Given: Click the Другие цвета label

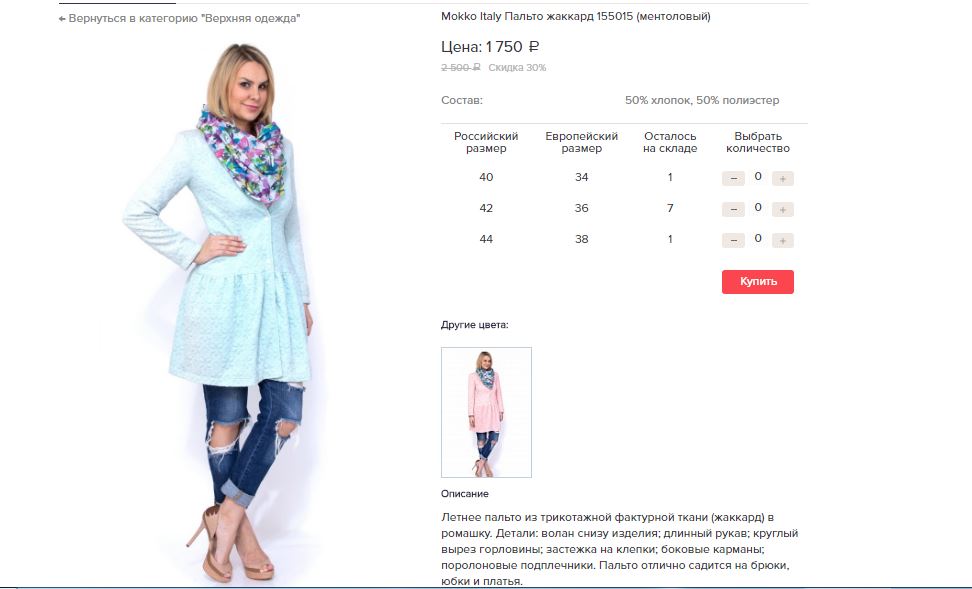Looking at the screenshot, I should pyautogui.click(x=474, y=325).
